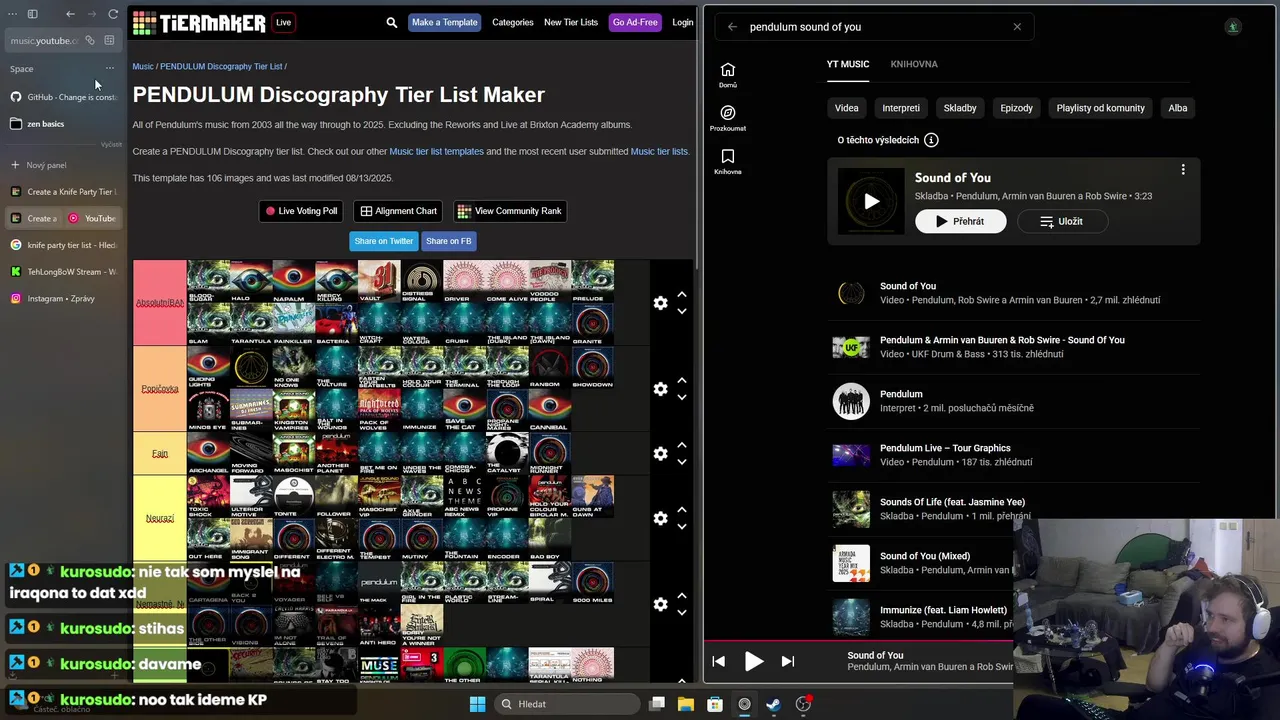1280x720 pixels.
Task: Click the yellow Neurazí tier label
Action: click(160, 518)
